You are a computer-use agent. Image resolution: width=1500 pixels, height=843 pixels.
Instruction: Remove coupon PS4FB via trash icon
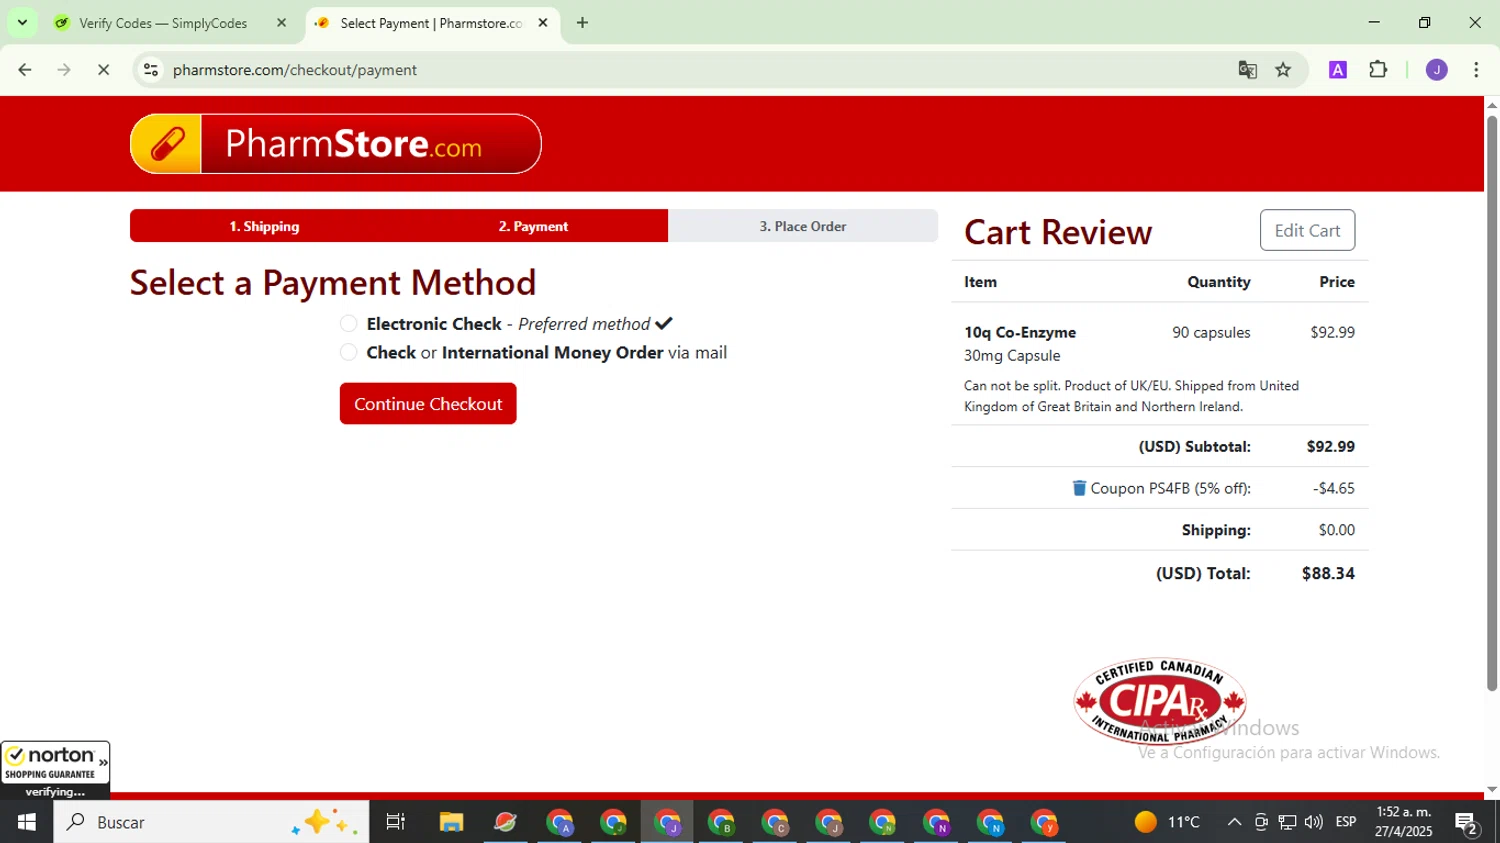1079,488
